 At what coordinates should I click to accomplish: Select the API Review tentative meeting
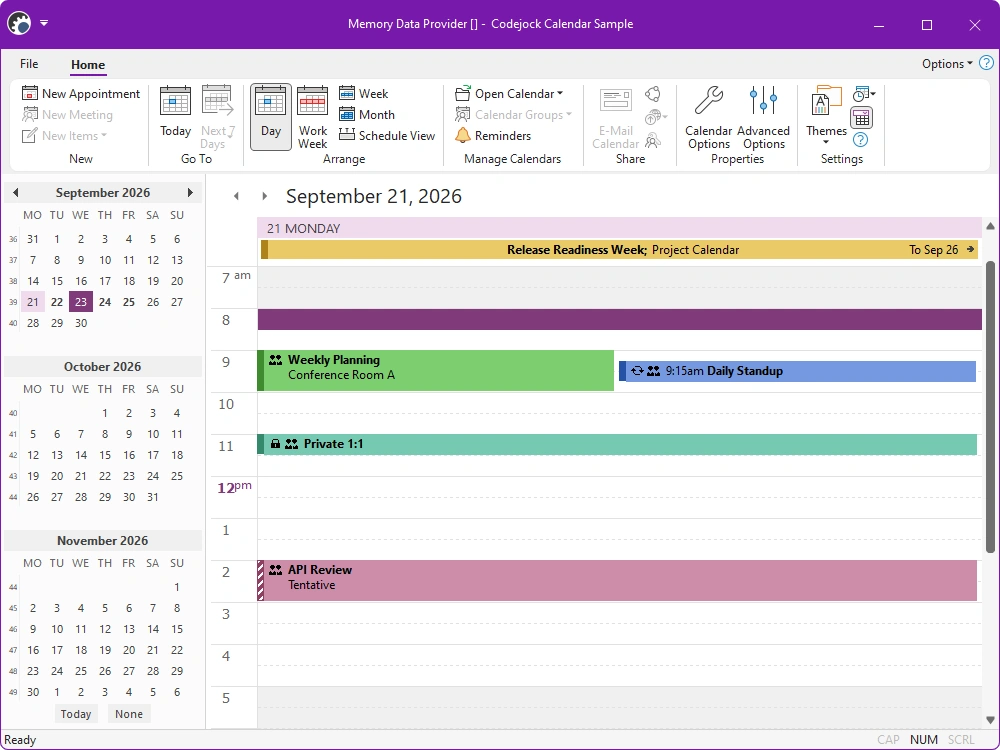617,580
